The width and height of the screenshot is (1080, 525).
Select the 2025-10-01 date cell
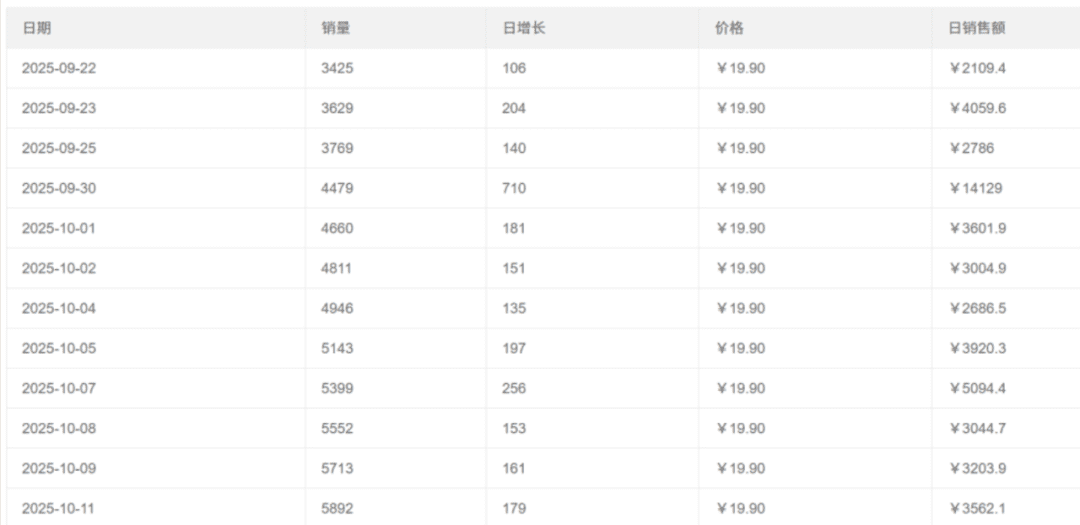[x=58, y=228]
